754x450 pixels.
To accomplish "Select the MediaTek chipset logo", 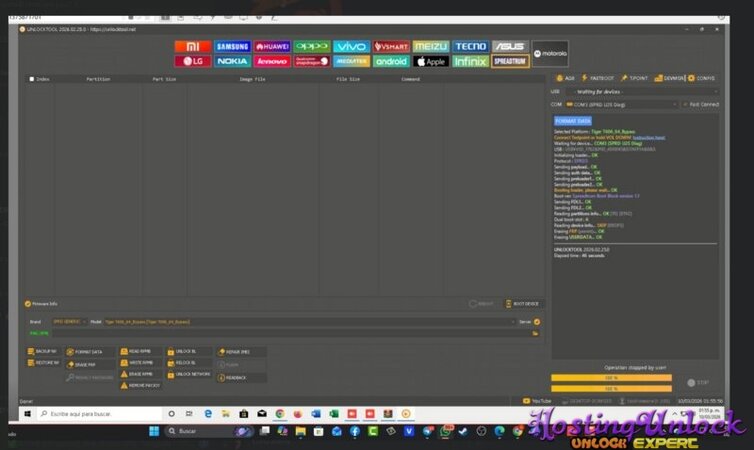I will [x=350, y=62].
